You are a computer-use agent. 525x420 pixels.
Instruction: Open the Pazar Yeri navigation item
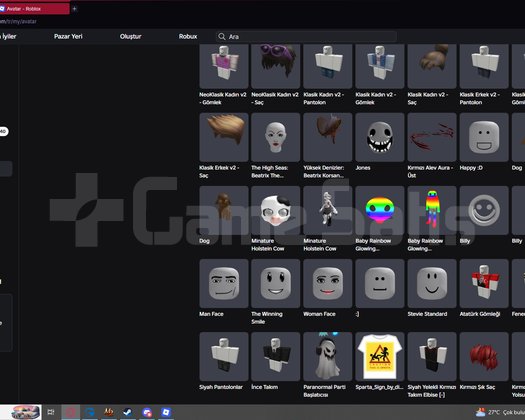tap(68, 37)
